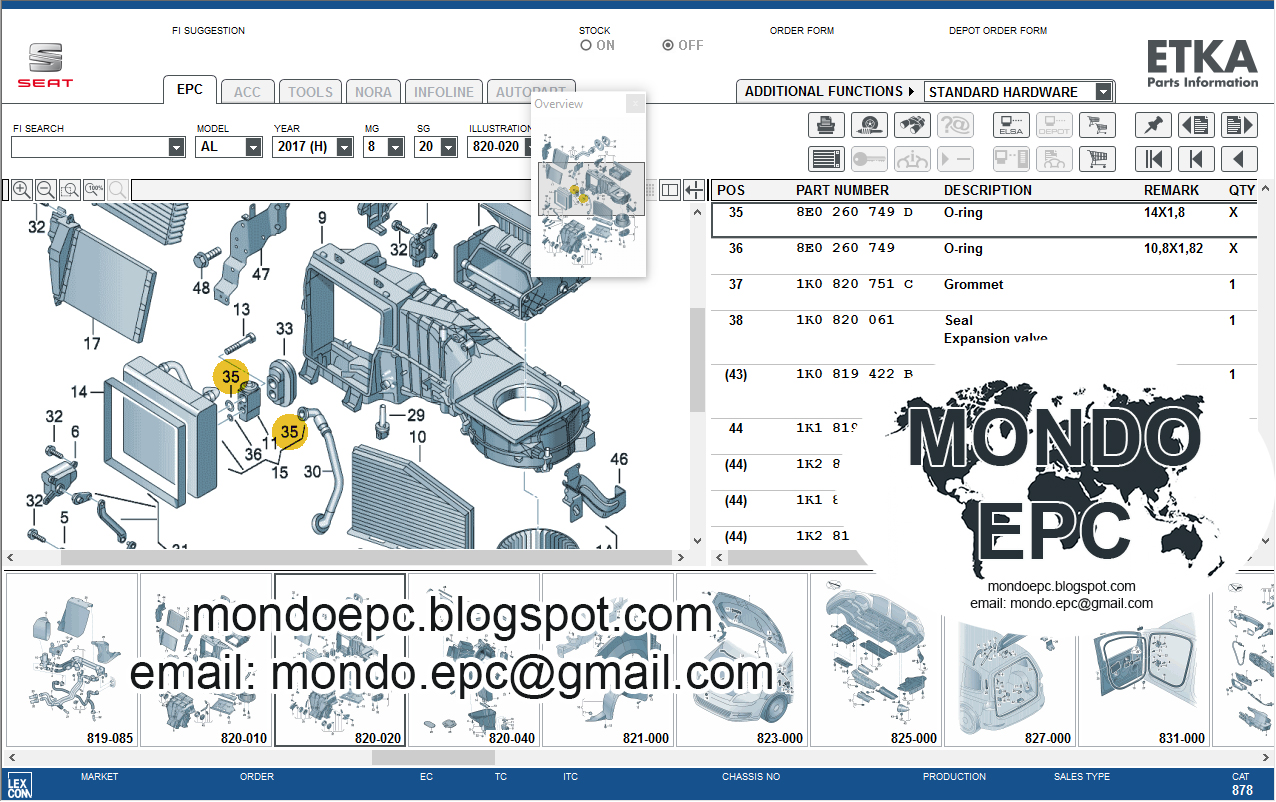Add parts to the shopping cart
The width and height of the screenshot is (1276, 802).
pos(1096,158)
